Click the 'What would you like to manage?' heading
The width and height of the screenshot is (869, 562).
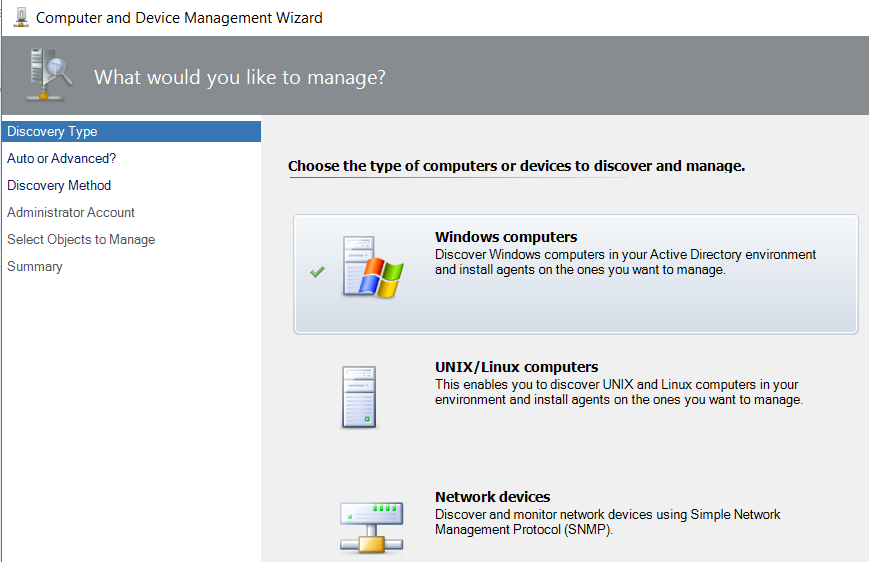click(x=239, y=77)
